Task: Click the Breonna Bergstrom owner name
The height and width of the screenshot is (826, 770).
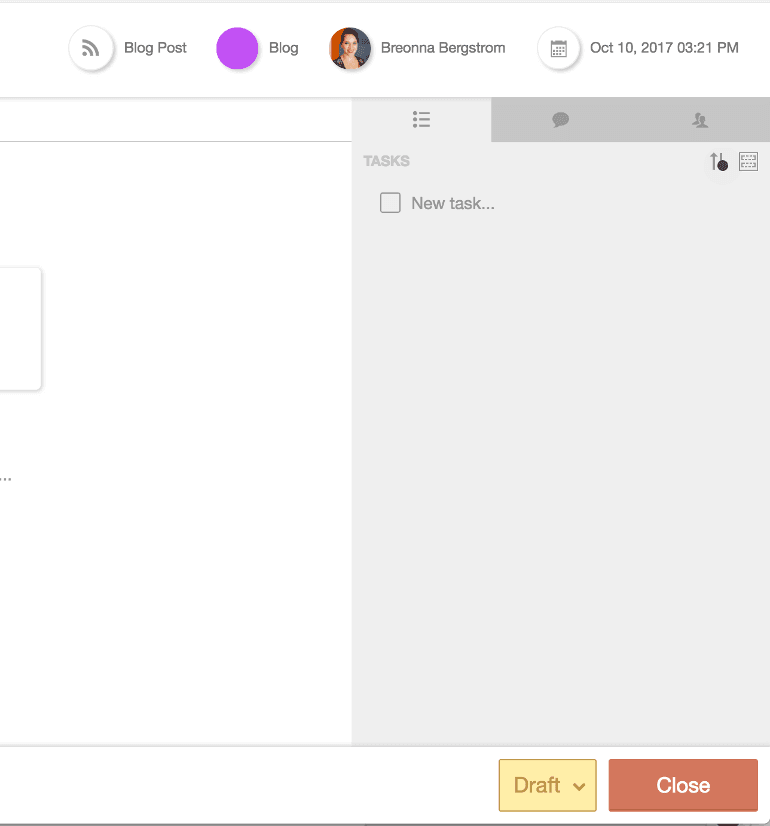Action: click(443, 48)
